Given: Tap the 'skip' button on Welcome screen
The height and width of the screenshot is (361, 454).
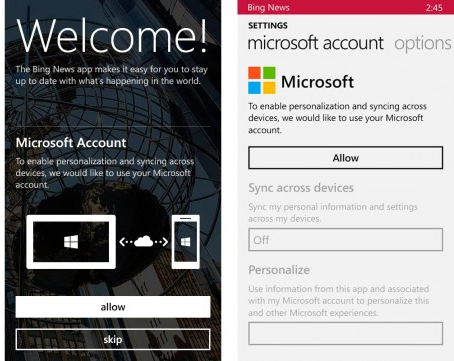Looking at the screenshot, I should click(113, 339).
